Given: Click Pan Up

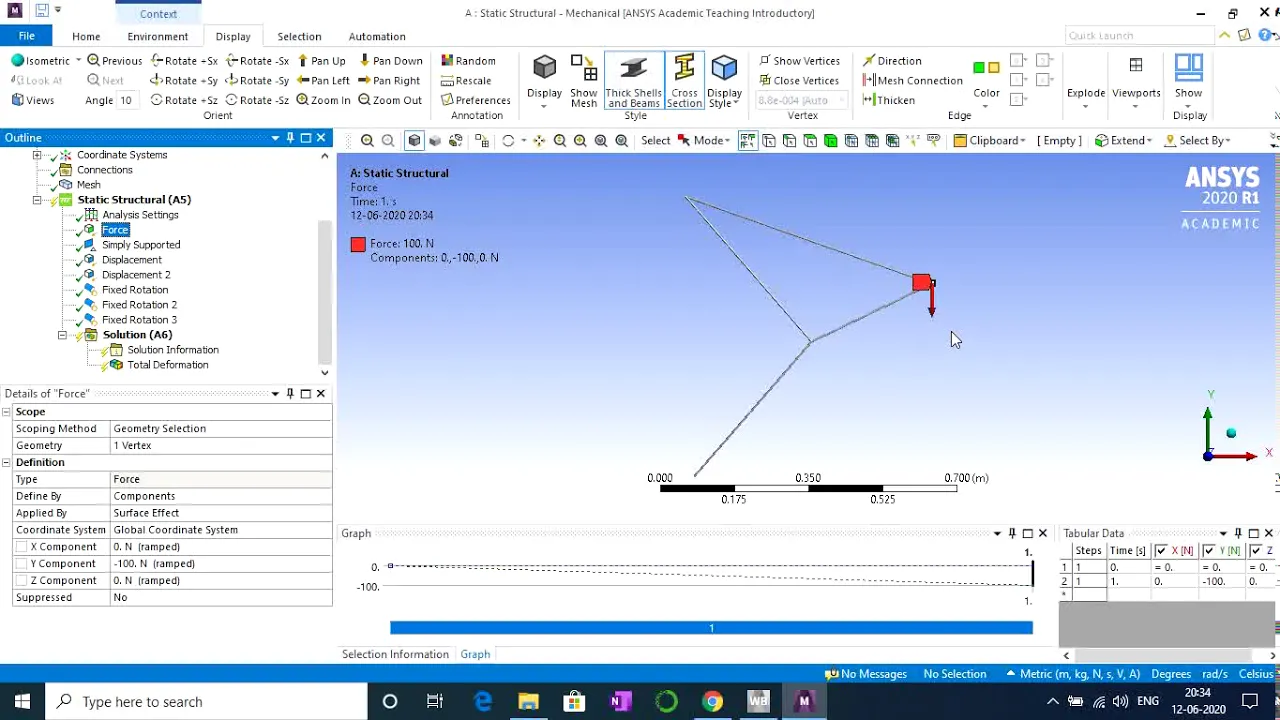Looking at the screenshot, I should click(322, 61).
